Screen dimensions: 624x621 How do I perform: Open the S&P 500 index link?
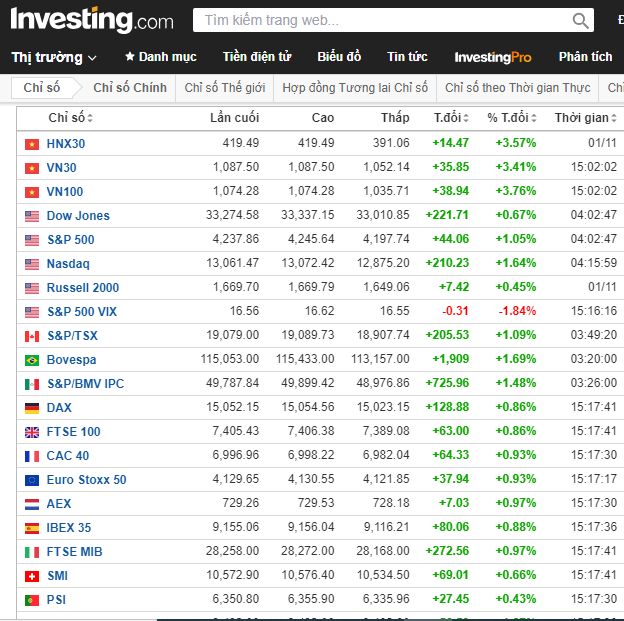[71, 240]
